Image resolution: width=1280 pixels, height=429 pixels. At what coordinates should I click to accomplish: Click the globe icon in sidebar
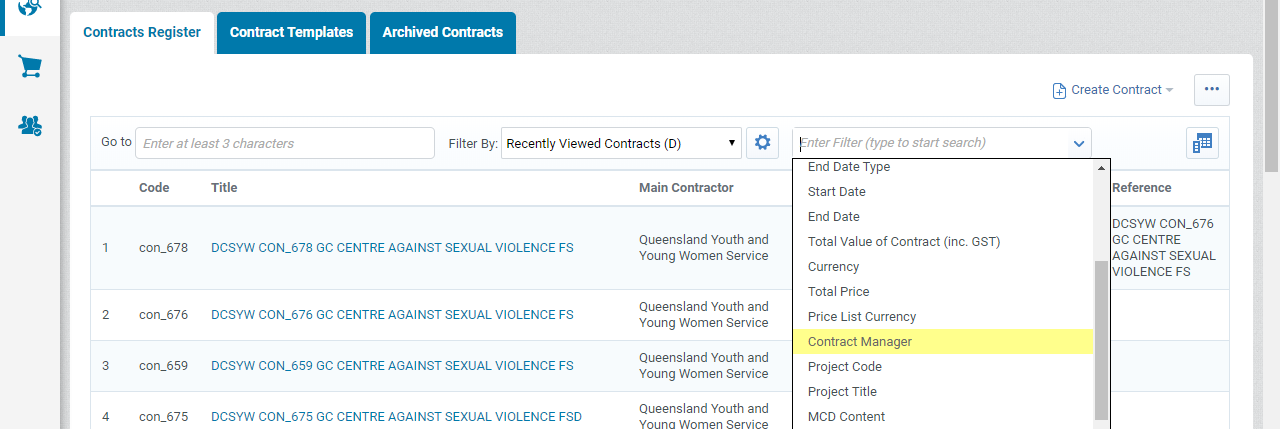click(x=30, y=8)
